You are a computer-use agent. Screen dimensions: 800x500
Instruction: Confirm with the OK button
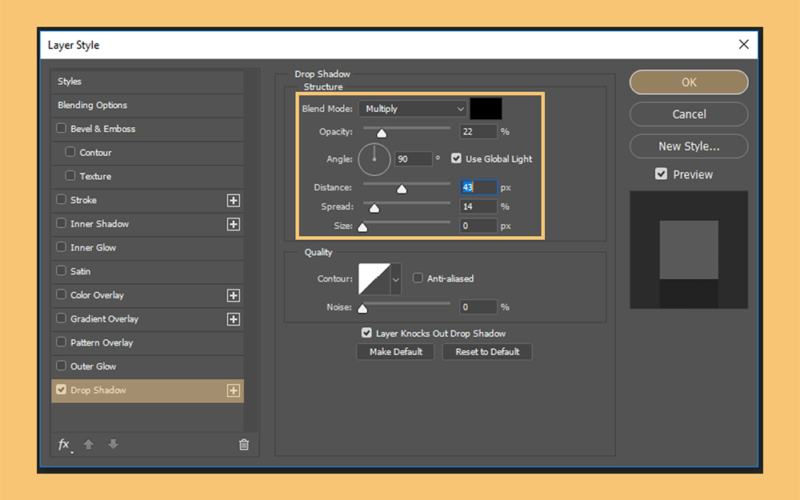point(689,82)
